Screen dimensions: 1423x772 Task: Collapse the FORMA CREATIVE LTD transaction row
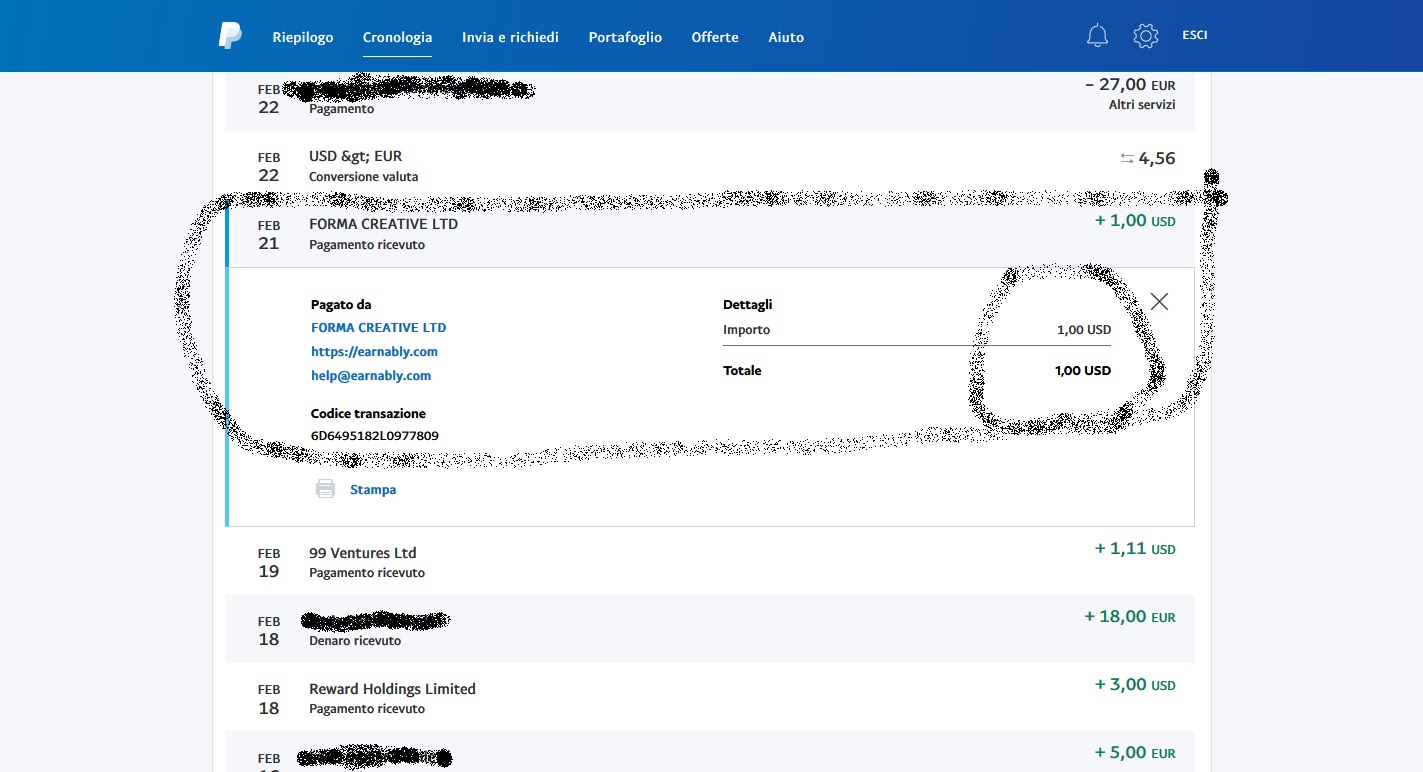click(x=710, y=233)
